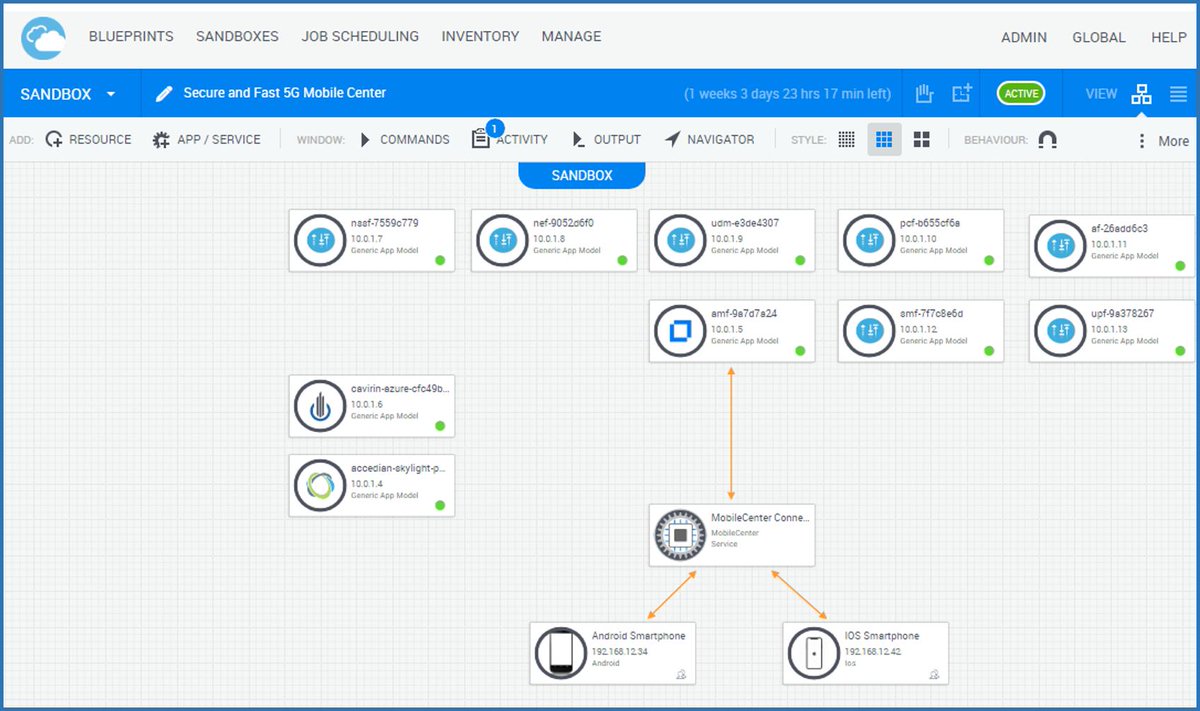Open the BLUEPRINTS menu
Screen dimensions: 1200x711
[131, 36]
